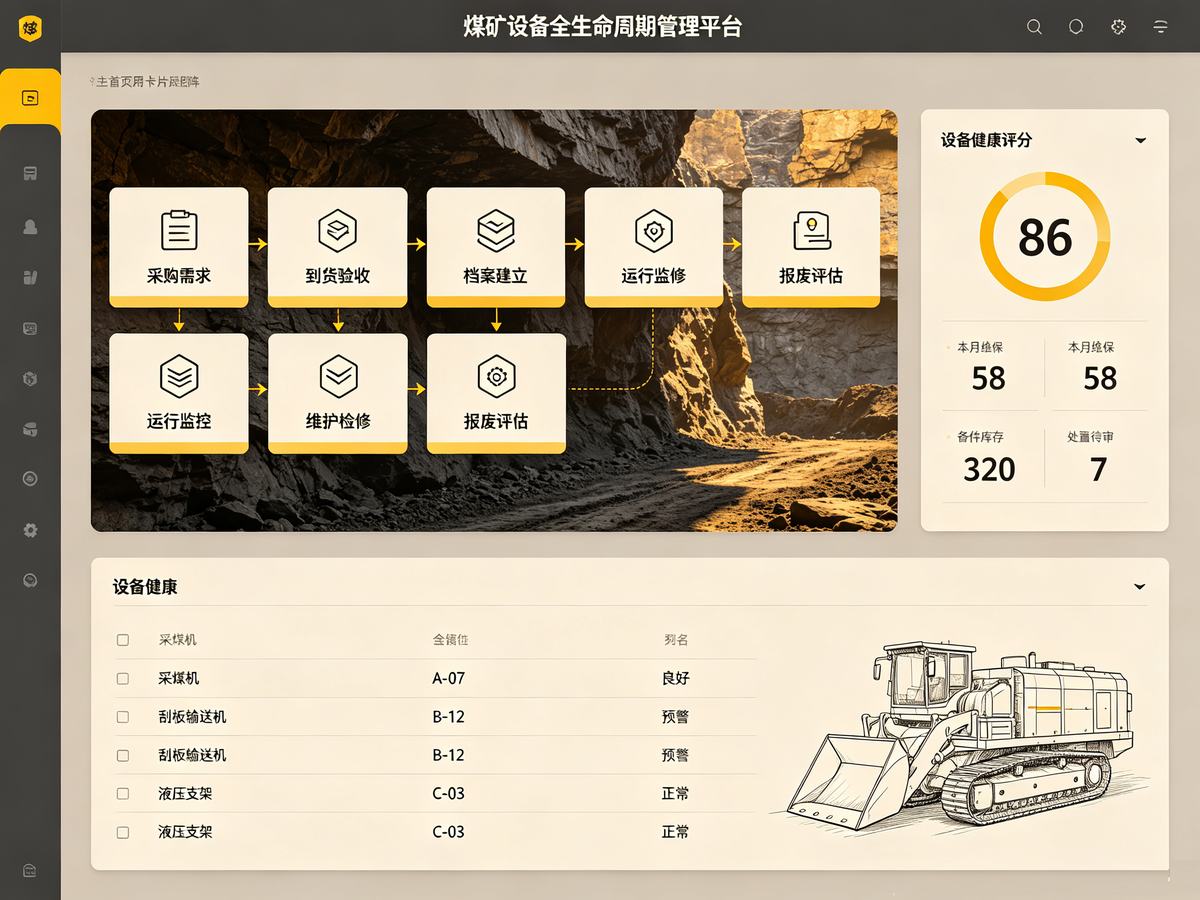The image size is (1200, 900).
Task: Open the 运行监修 workflow card
Action: click(x=654, y=247)
